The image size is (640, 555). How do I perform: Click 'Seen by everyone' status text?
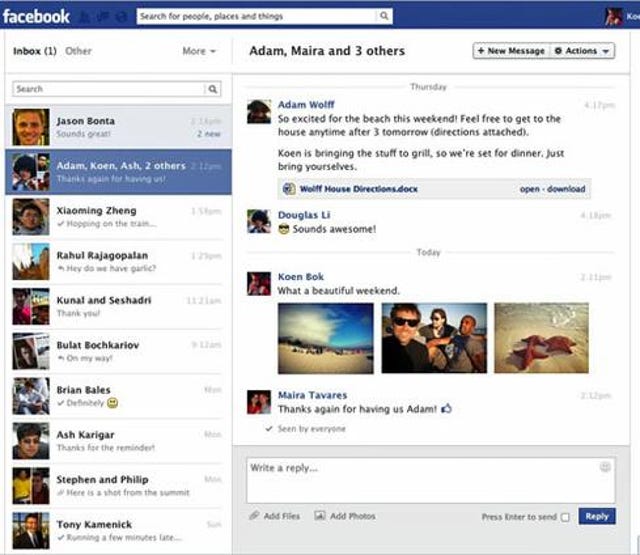click(311, 428)
